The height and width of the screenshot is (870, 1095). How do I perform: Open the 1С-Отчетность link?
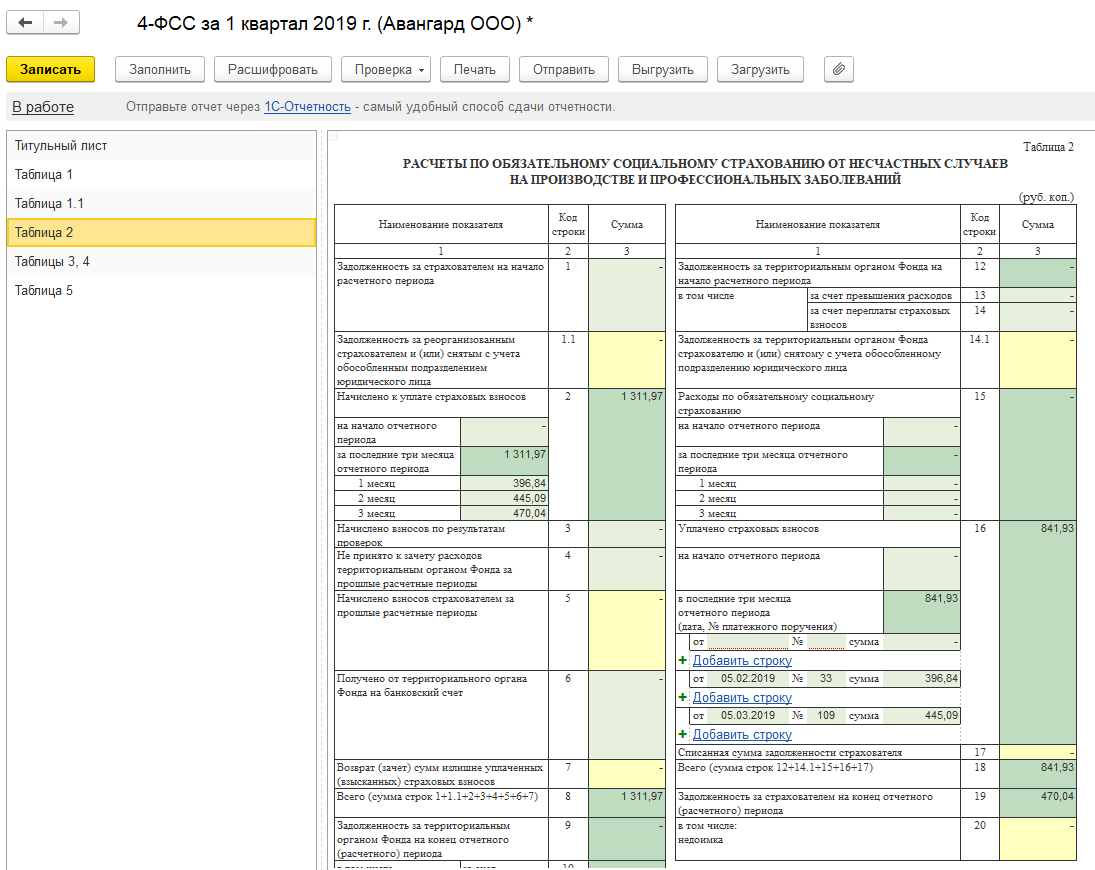pos(307,107)
